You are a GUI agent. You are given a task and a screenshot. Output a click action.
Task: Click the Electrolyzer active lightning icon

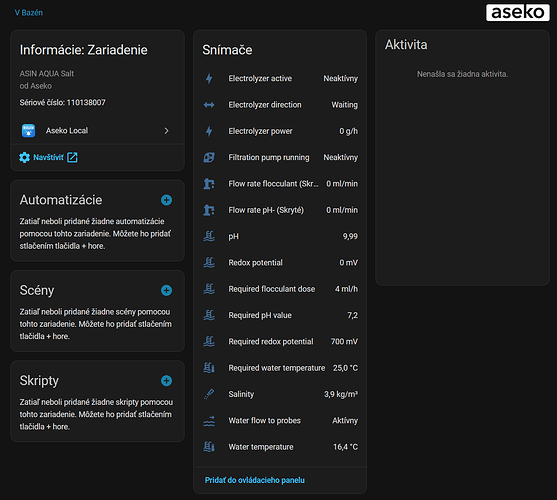pyautogui.click(x=209, y=78)
